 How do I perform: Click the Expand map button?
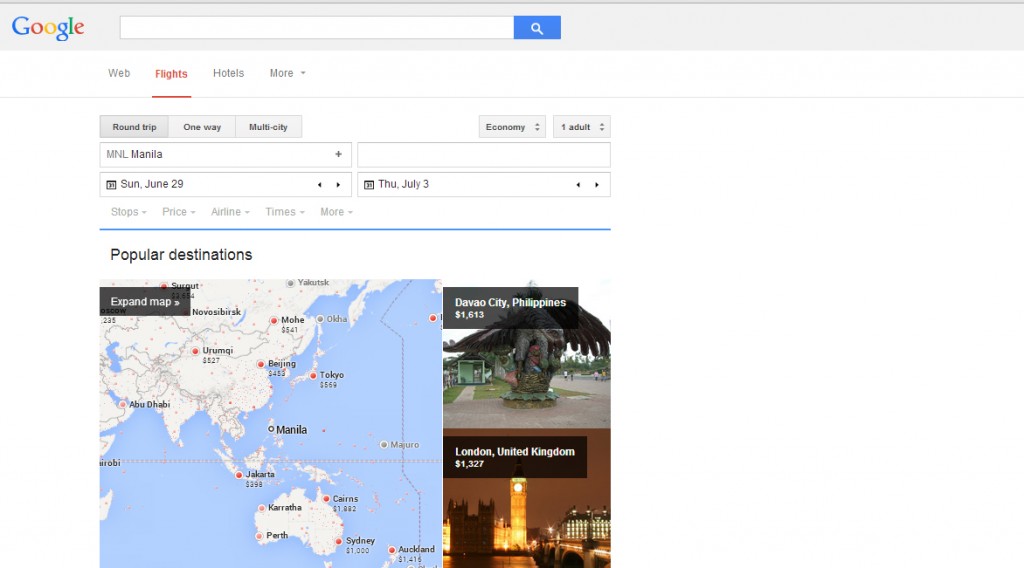[x=145, y=301]
